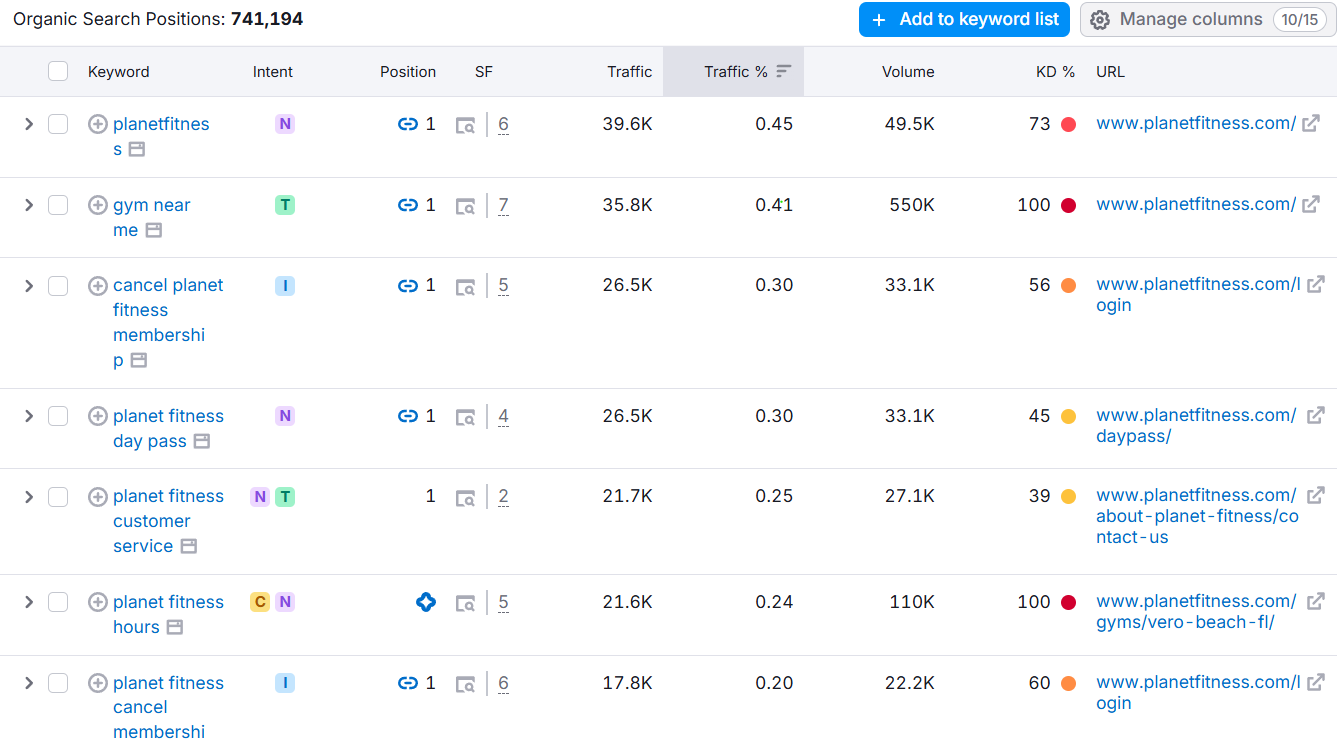The image size is (1337, 743).
Task: Click SERP features icon in 'planet fitness hours' row
Action: pyautogui.click(x=465, y=603)
